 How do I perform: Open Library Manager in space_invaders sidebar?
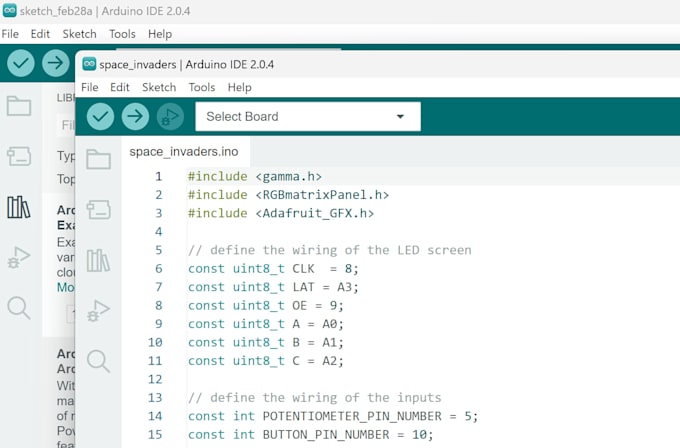click(x=98, y=260)
